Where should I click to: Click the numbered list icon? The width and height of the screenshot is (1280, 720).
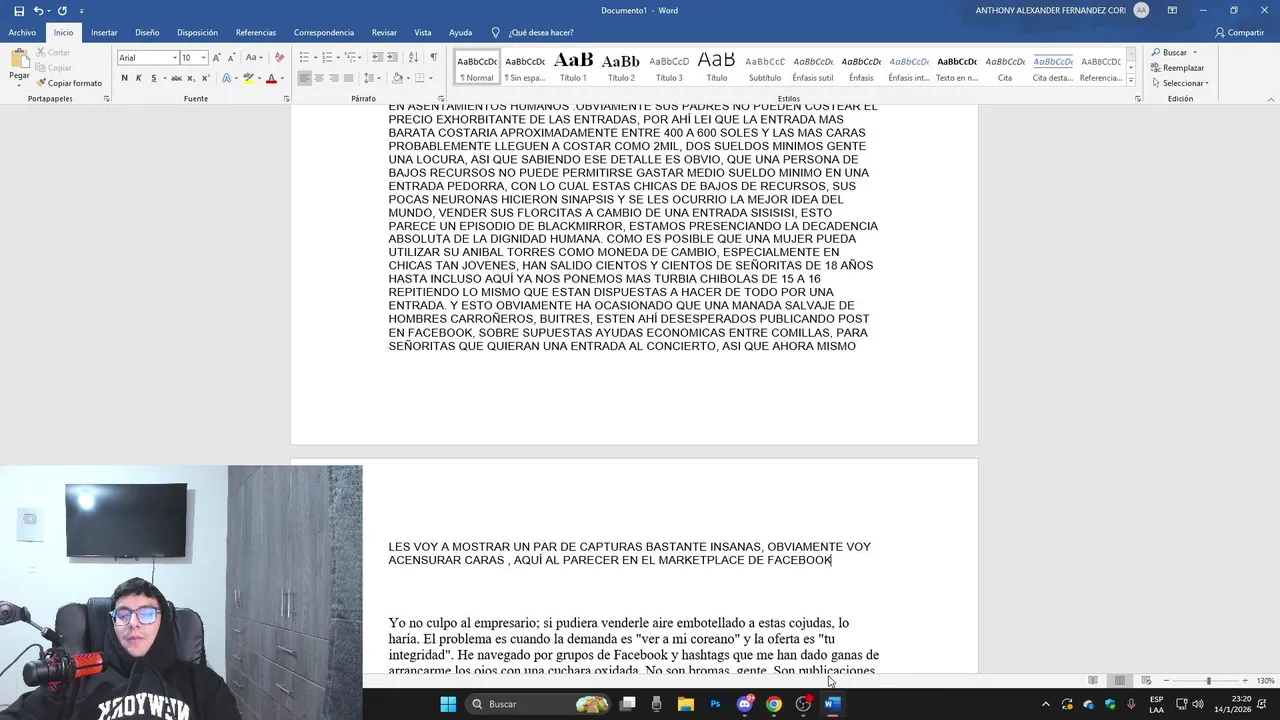(329, 58)
